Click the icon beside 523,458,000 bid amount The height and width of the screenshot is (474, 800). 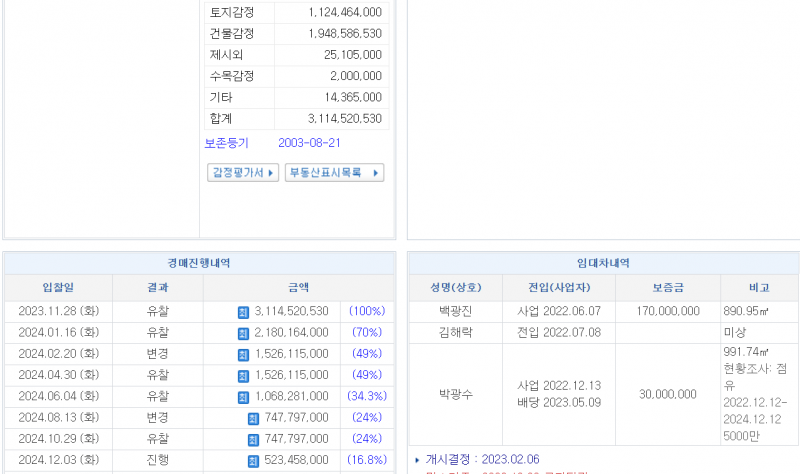pyautogui.click(x=252, y=460)
